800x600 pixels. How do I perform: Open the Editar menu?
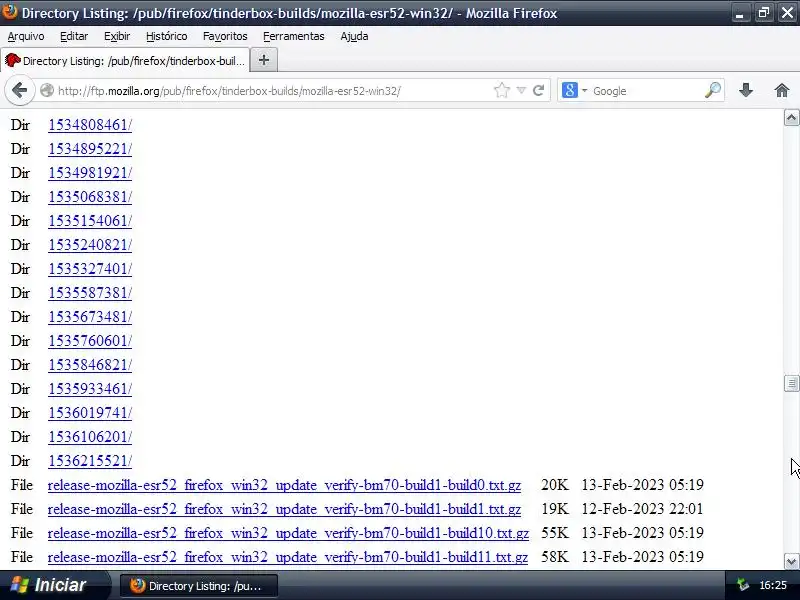click(74, 36)
